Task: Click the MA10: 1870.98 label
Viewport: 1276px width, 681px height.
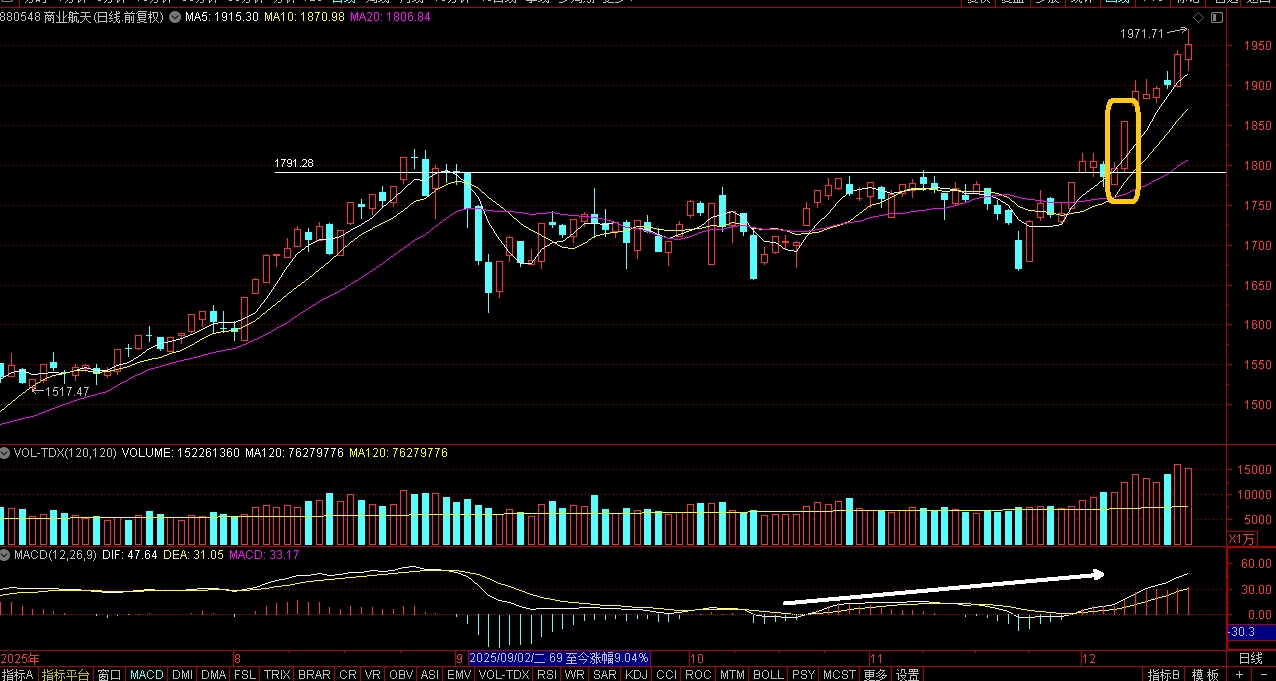Action: point(305,17)
